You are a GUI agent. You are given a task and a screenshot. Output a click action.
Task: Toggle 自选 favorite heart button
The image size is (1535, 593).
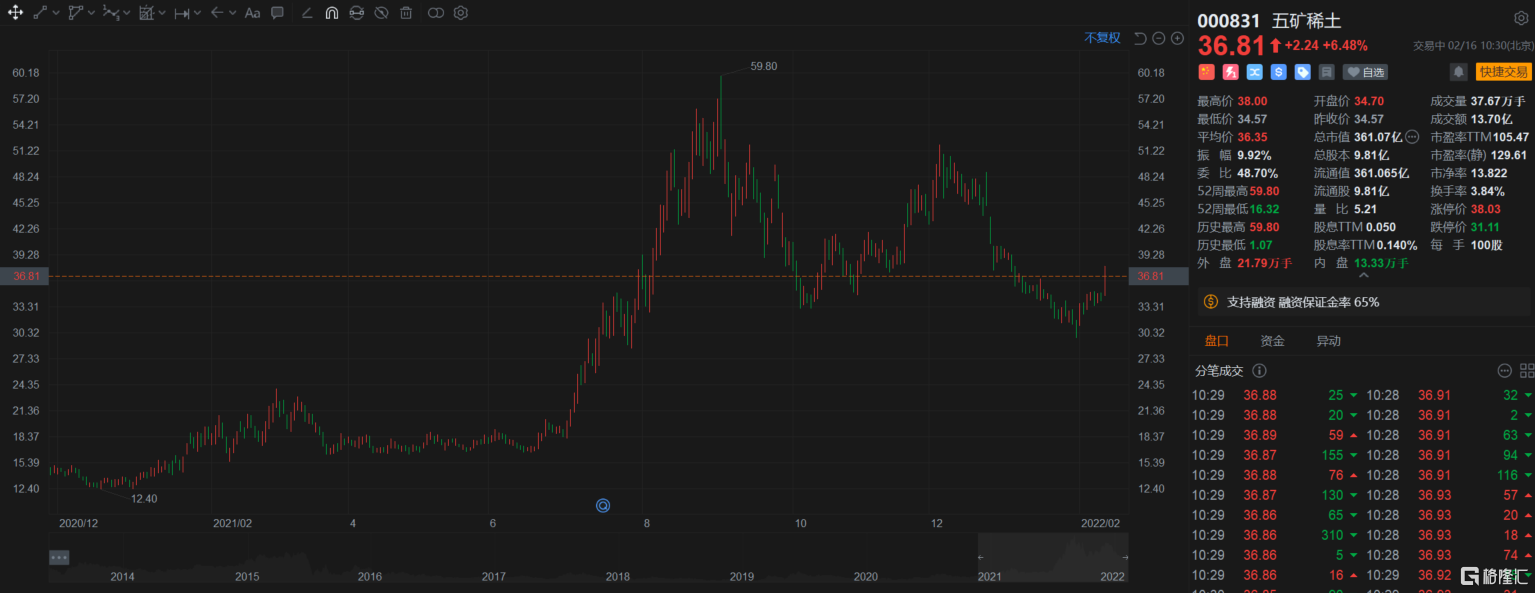(x=1365, y=72)
